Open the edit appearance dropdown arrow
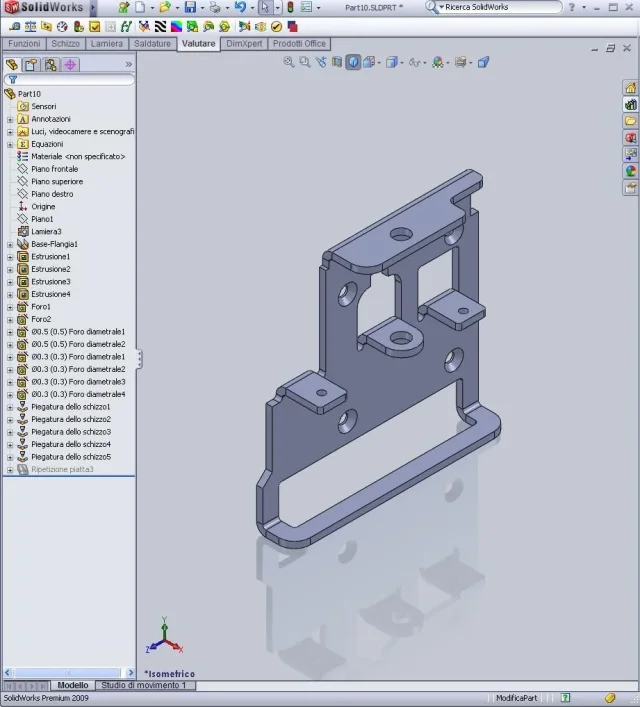 click(447, 63)
